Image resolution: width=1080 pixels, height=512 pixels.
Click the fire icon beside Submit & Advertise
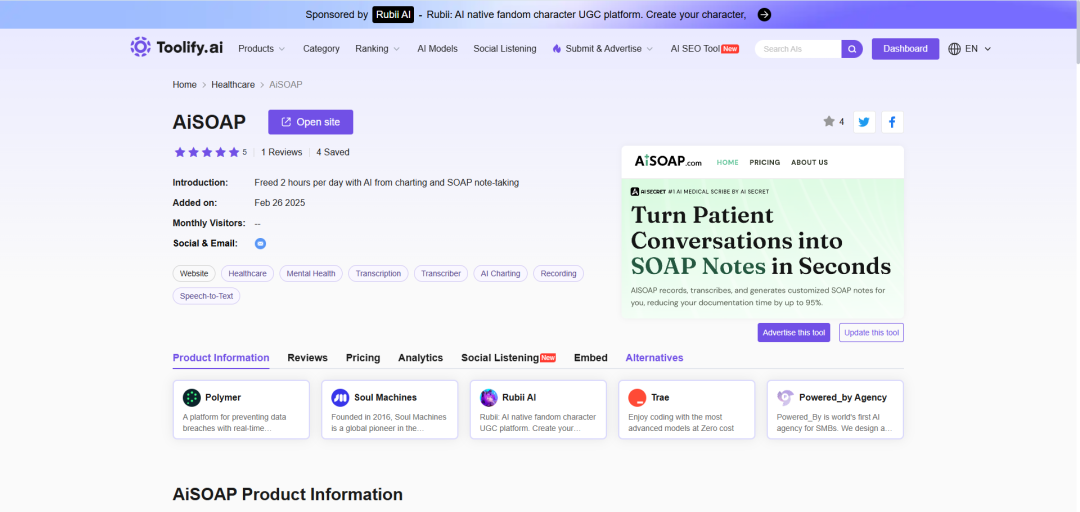tap(557, 49)
